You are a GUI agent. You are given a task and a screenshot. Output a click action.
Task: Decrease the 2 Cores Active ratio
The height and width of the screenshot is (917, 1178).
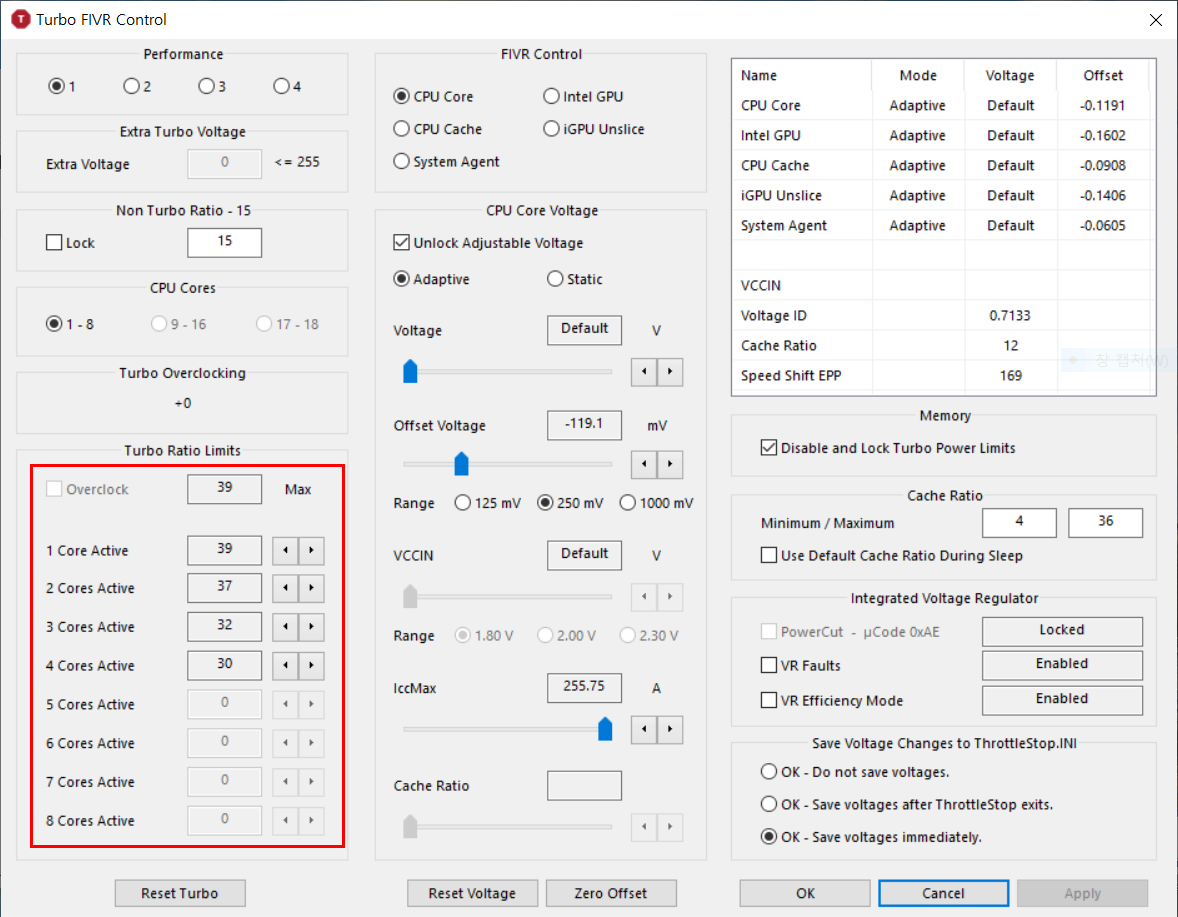pyautogui.click(x=285, y=587)
